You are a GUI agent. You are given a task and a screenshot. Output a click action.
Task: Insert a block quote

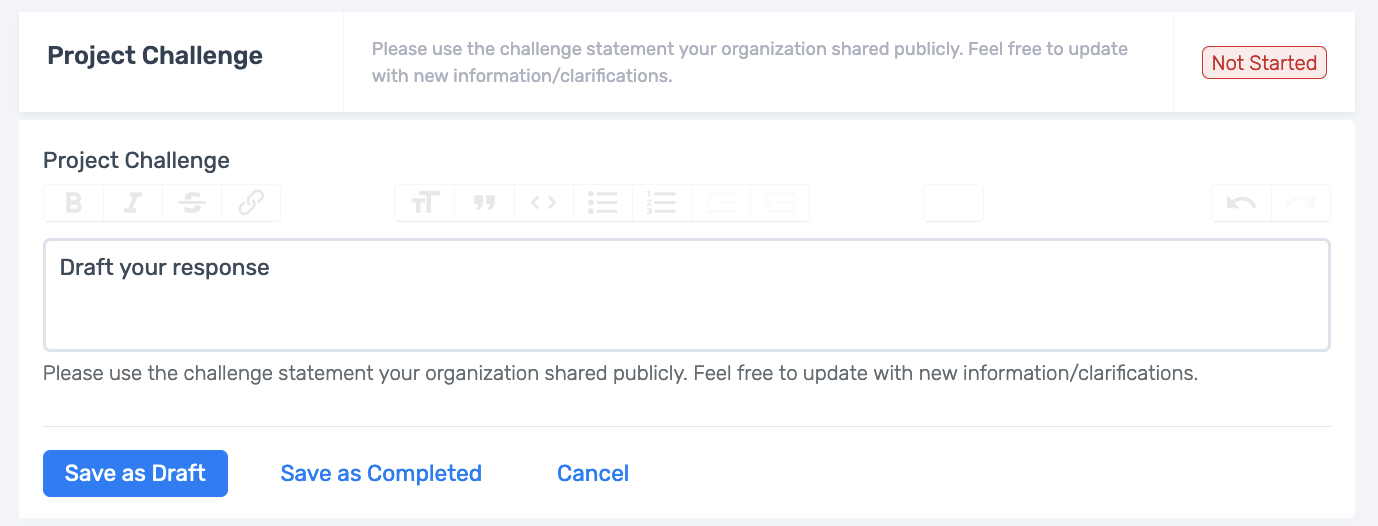coord(484,203)
